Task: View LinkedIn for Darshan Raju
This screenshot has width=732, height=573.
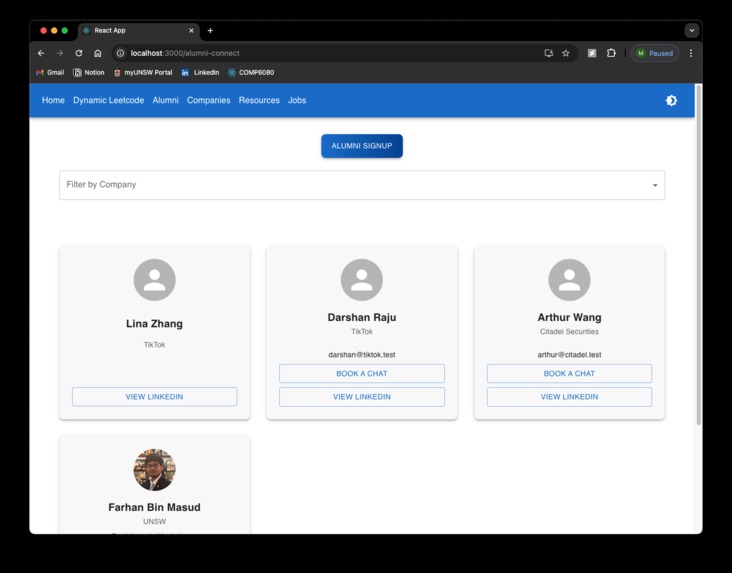Action: [x=362, y=396]
